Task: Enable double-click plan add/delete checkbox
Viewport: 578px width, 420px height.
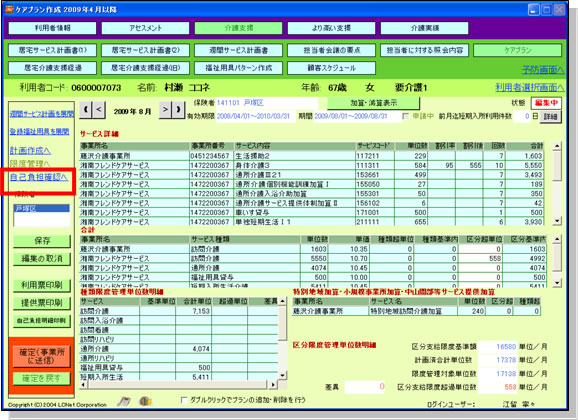Action: (184, 400)
